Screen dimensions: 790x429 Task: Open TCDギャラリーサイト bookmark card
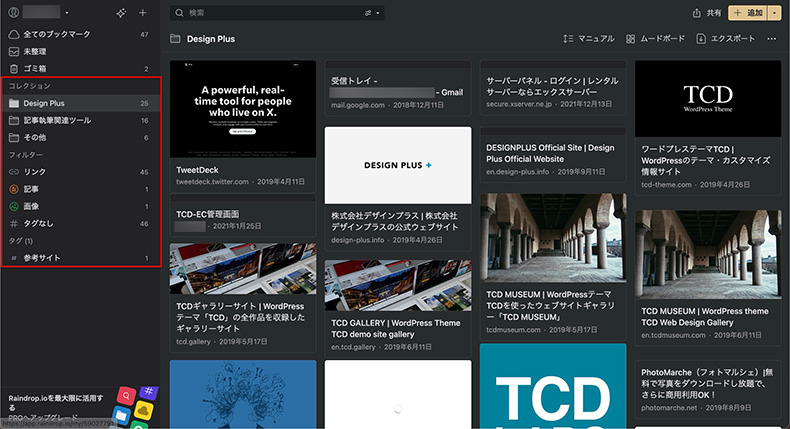pyautogui.click(x=243, y=297)
